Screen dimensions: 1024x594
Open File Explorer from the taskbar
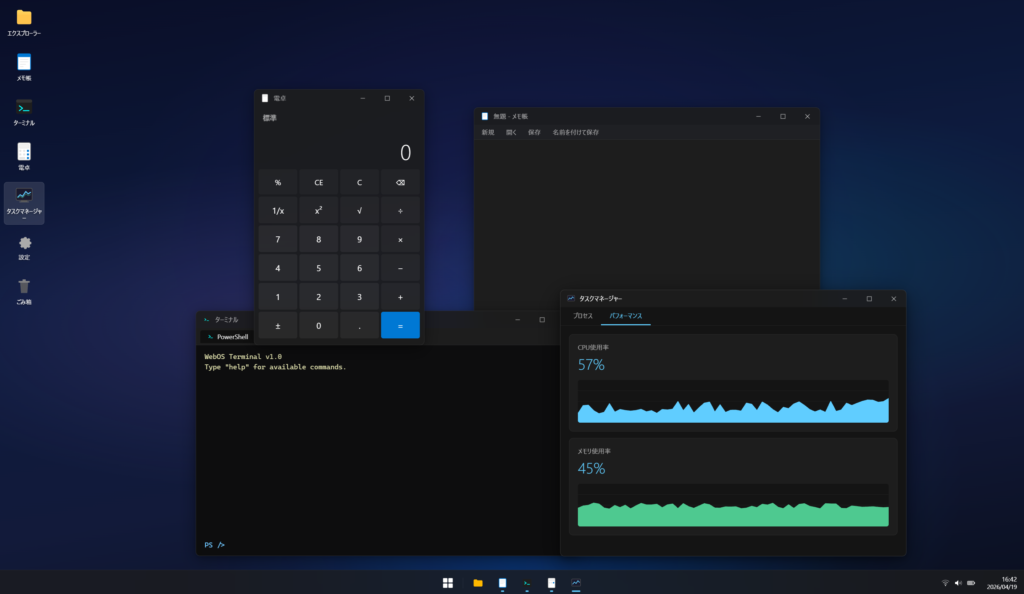[x=478, y=583]
